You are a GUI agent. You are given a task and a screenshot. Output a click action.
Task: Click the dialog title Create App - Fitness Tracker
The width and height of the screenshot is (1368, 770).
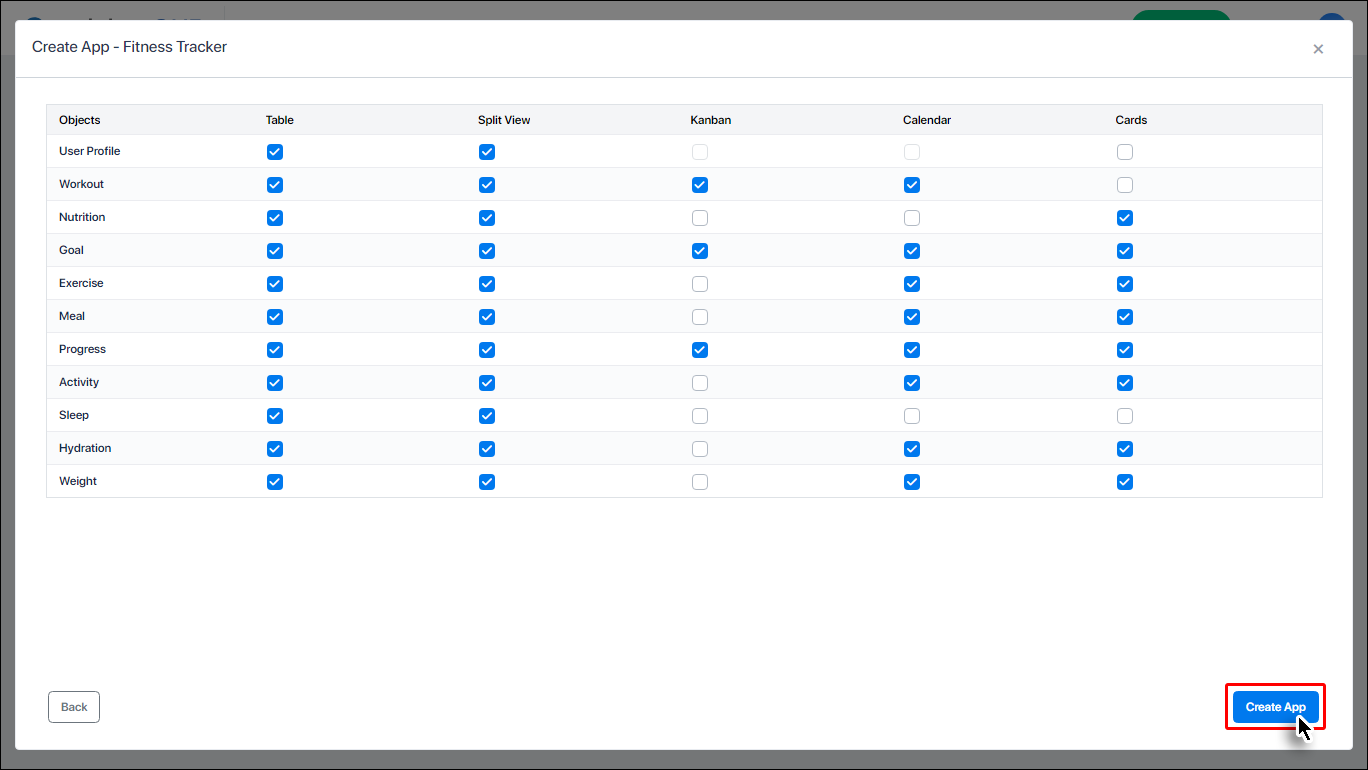[x=129, y=47]
